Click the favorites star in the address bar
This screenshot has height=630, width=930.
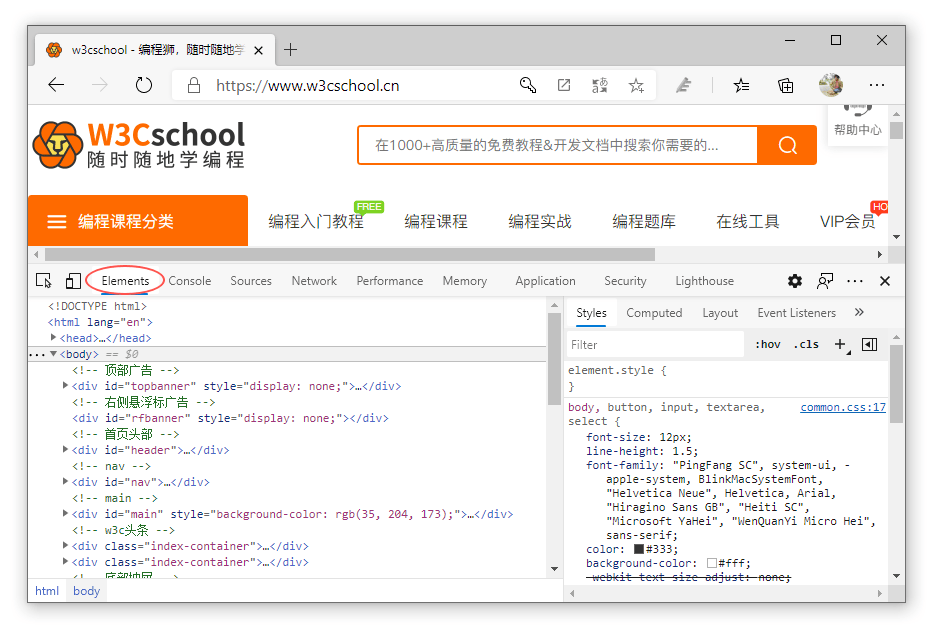pyautogui.click(x=636, y=87)
